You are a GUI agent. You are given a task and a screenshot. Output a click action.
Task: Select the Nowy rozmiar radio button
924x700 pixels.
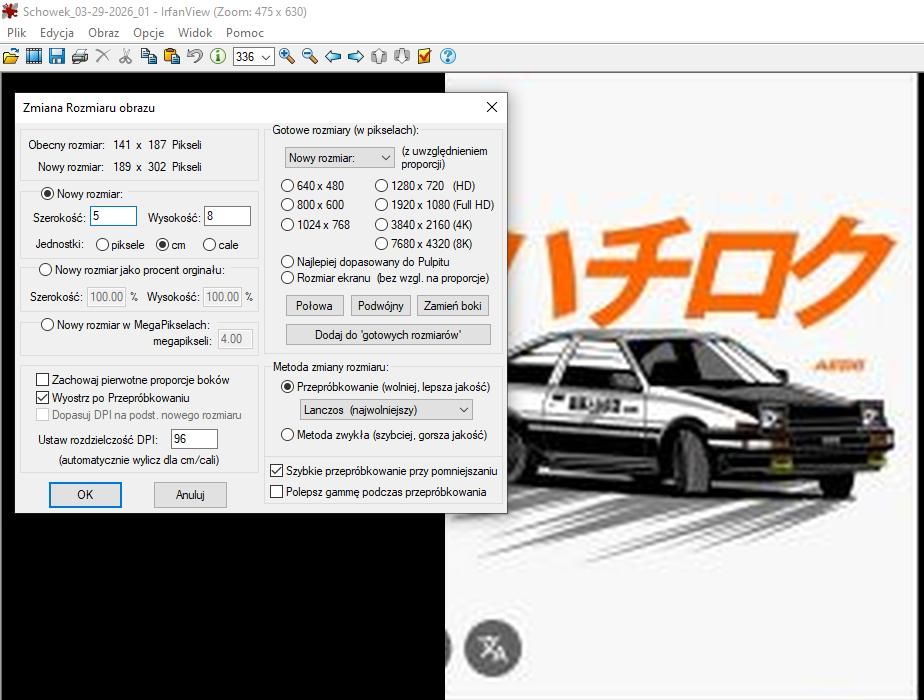48,194
